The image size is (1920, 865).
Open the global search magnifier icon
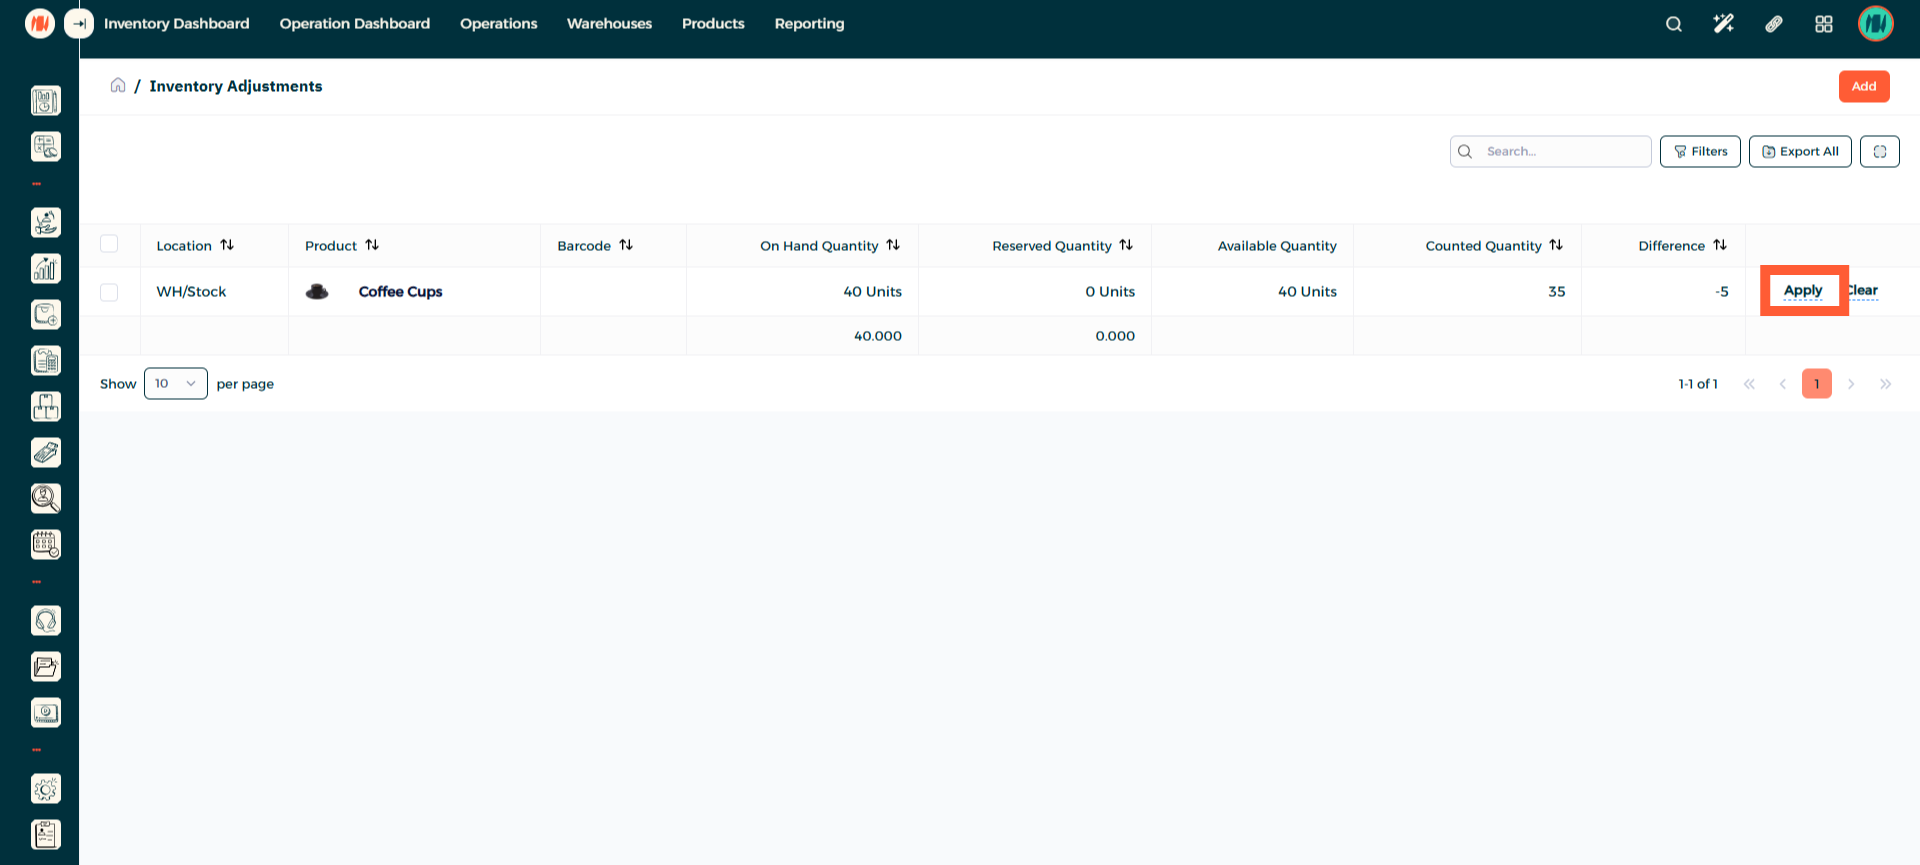tap(1673, 24)
